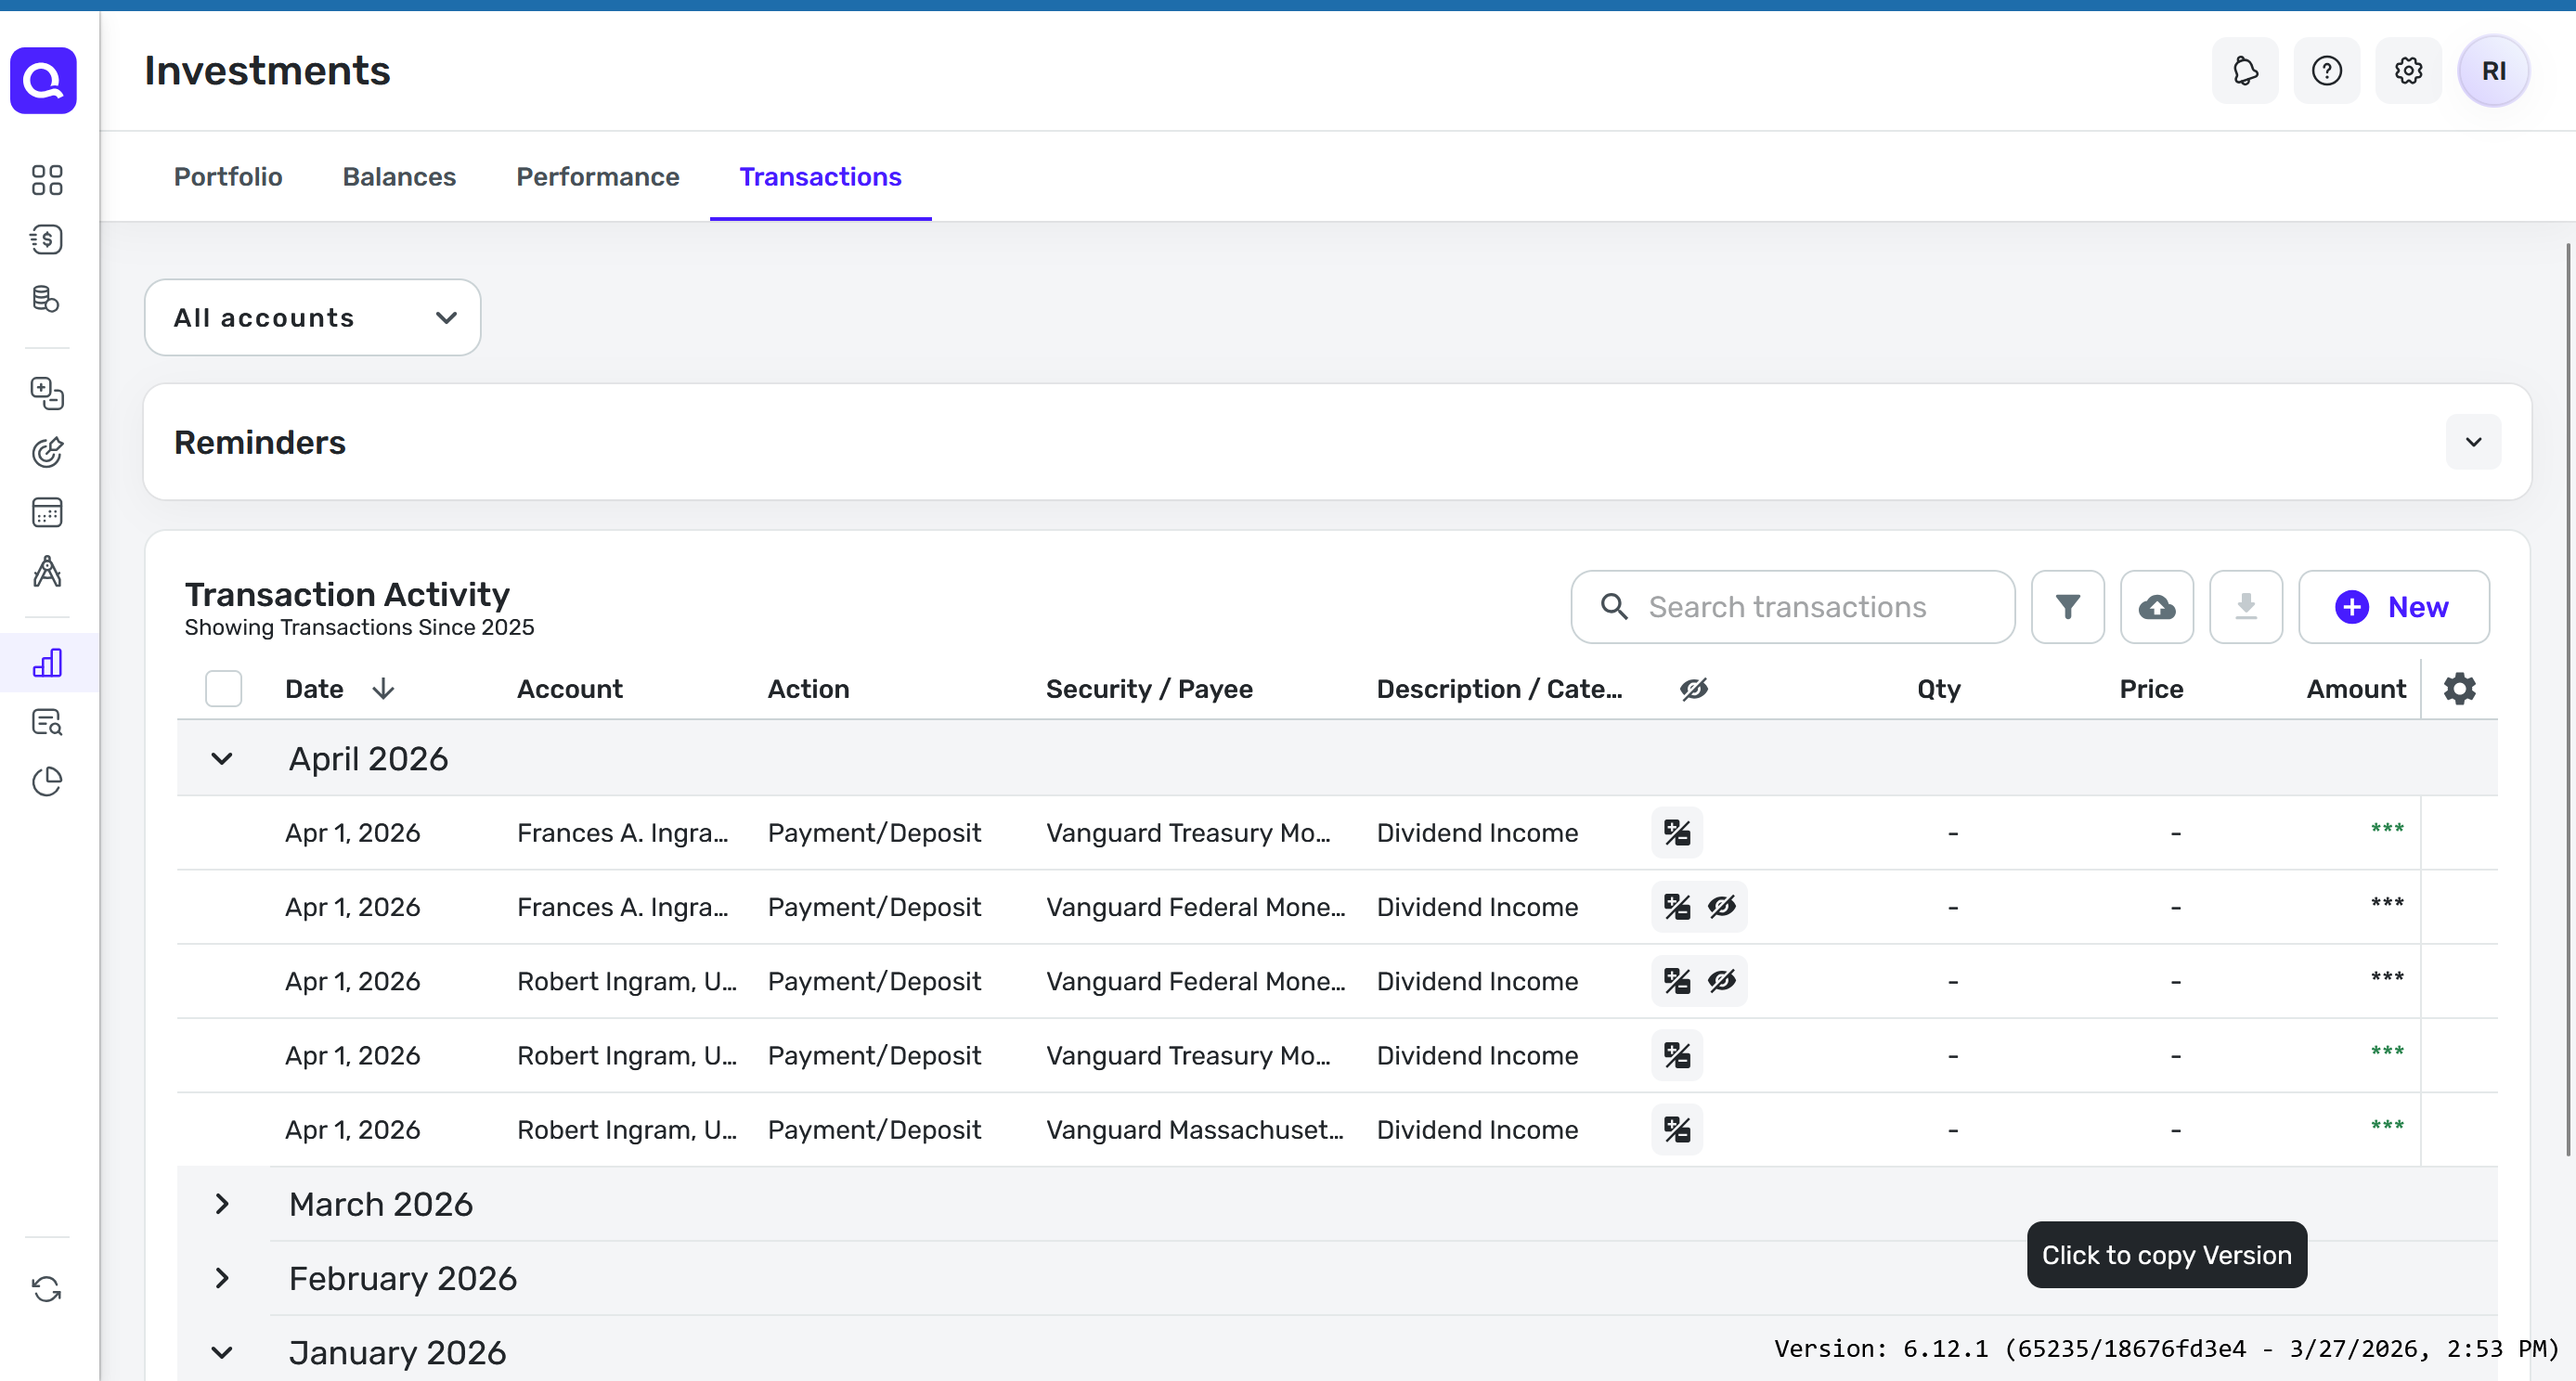Open the notifications bell icon

2245,71
